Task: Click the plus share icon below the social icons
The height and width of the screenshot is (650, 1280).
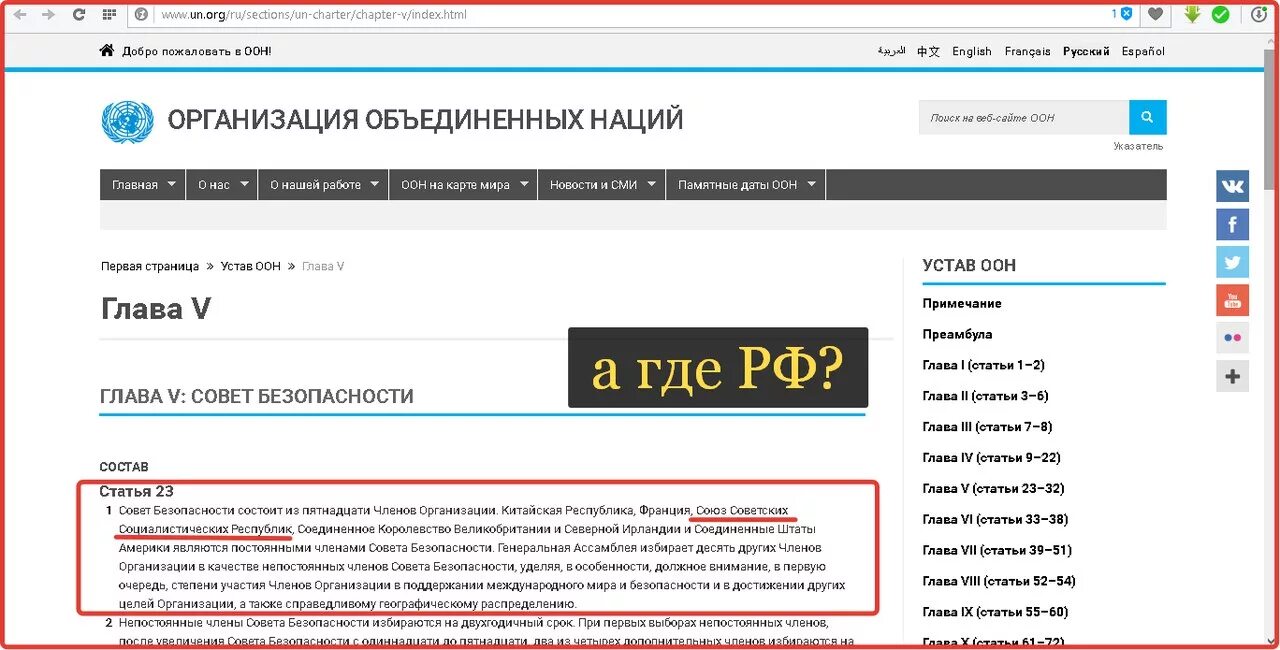Action: (1232, 376)
